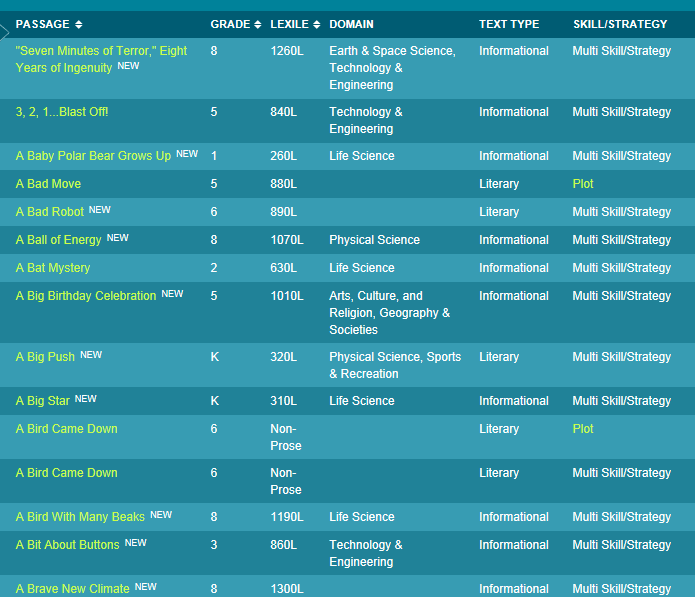Open the "A Bad Move" passage

pos(48,184)
